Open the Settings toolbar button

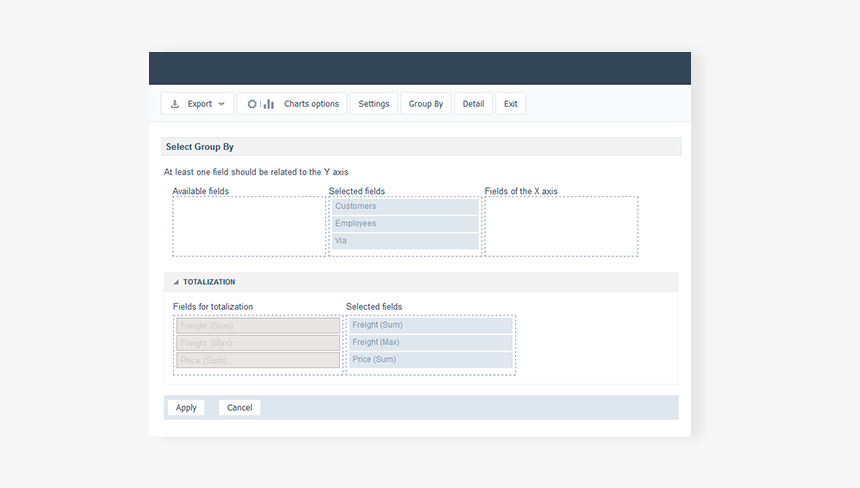[374, 104]
